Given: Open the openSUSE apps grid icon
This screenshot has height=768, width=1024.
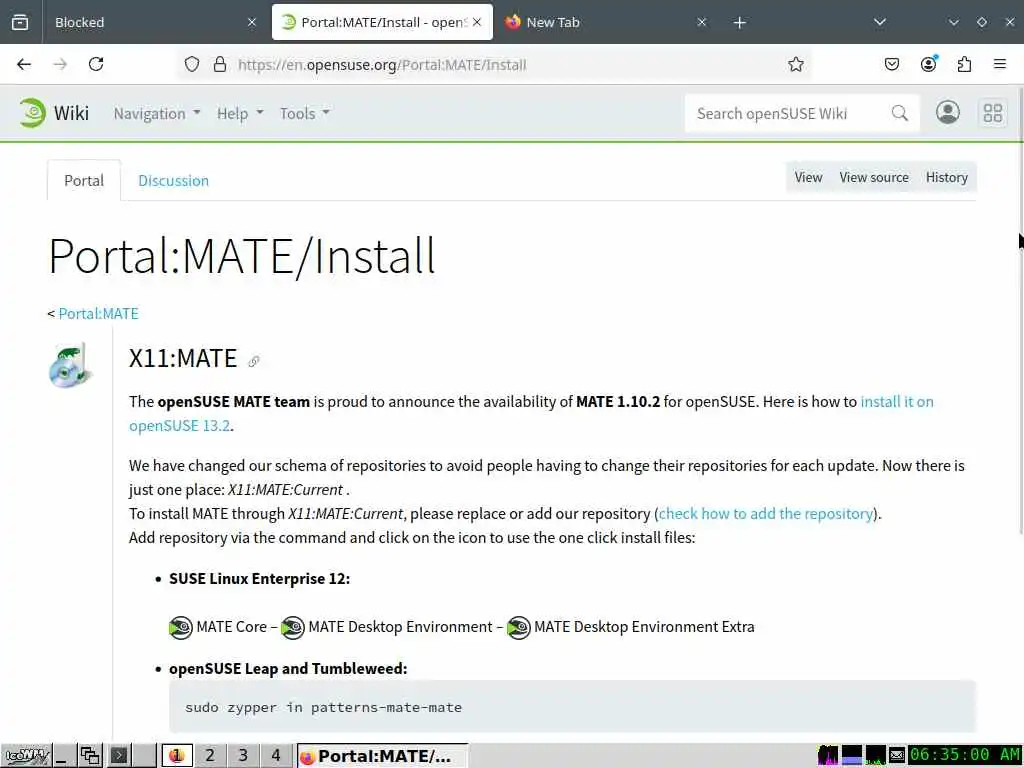Looking at the screenshot, I should point(993,113).
